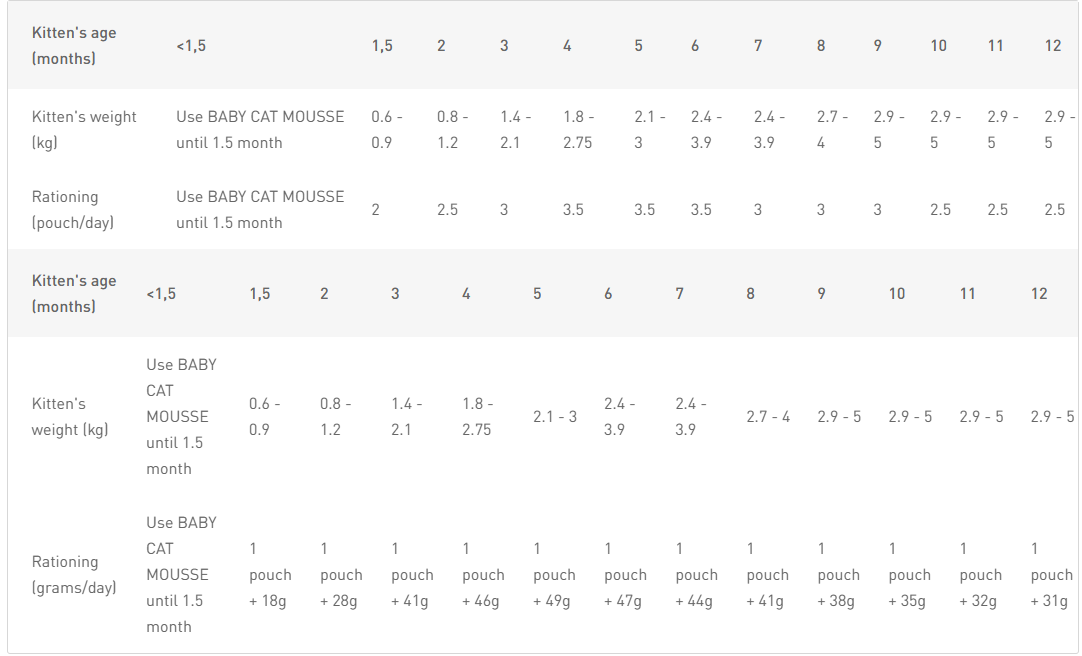Image resolution: width=1082 pixels, height=656 pixels.
Task: Select the '1 pouch + 47g' cell
Action: [x=625, y=574]
